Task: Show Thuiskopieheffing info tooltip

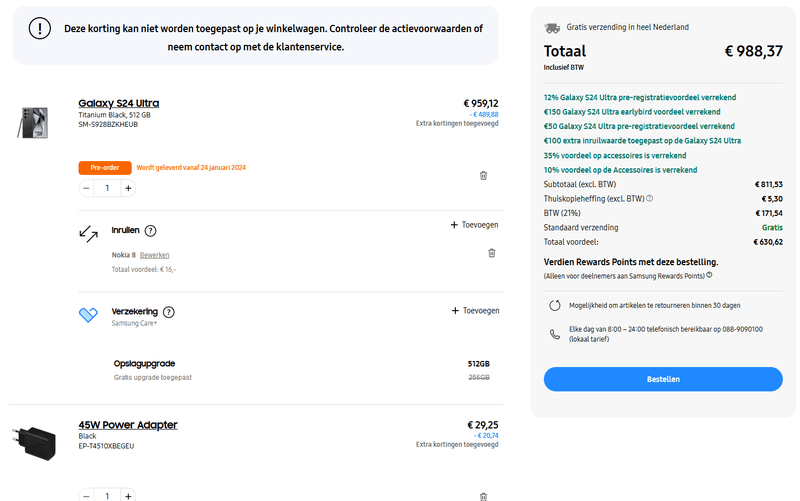Action: tap(649, 198)
